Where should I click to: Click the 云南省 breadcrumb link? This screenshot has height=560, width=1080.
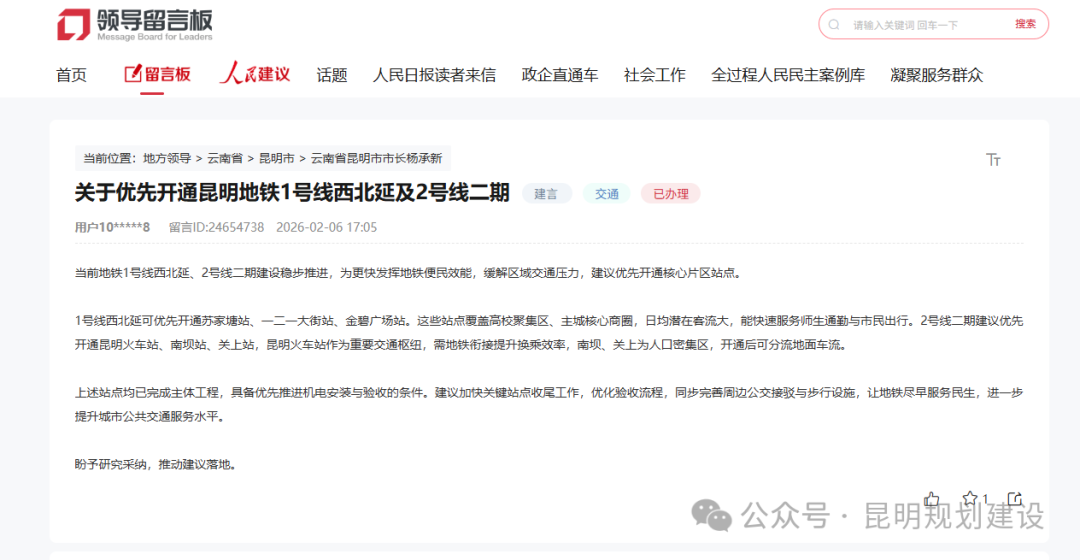225,158
